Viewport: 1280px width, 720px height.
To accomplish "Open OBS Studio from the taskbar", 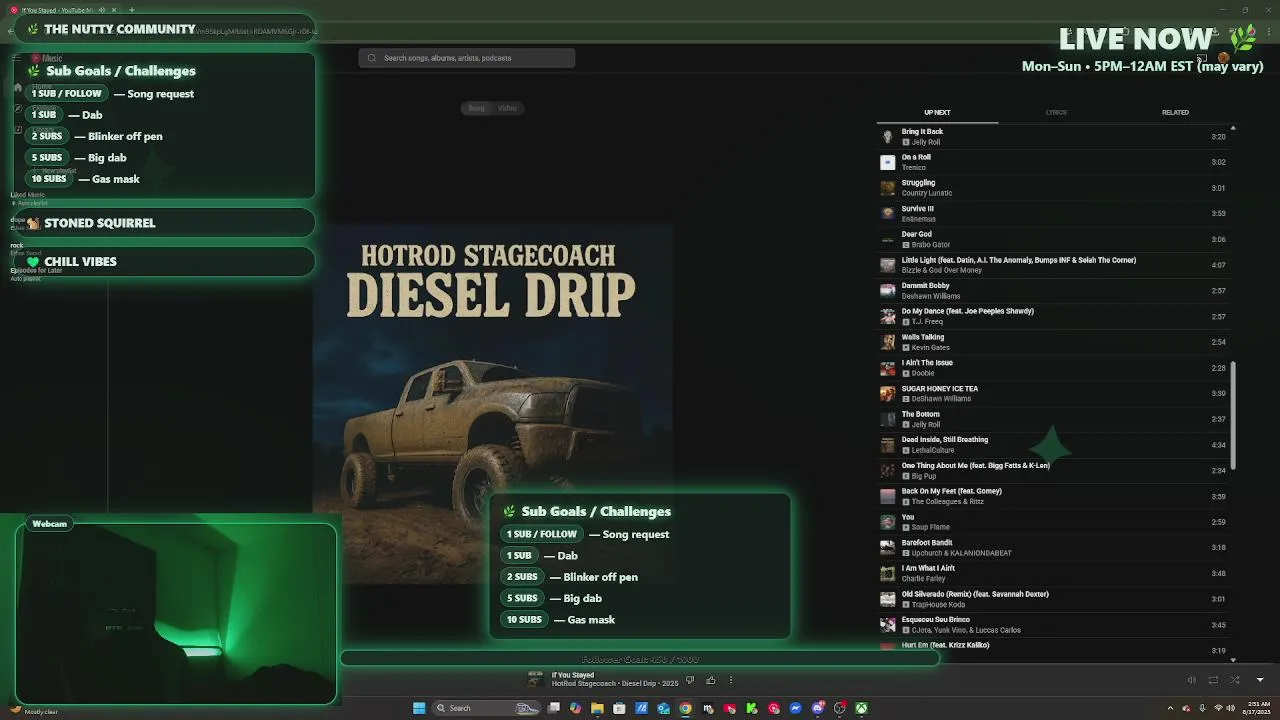I will [x=839, y=708].
